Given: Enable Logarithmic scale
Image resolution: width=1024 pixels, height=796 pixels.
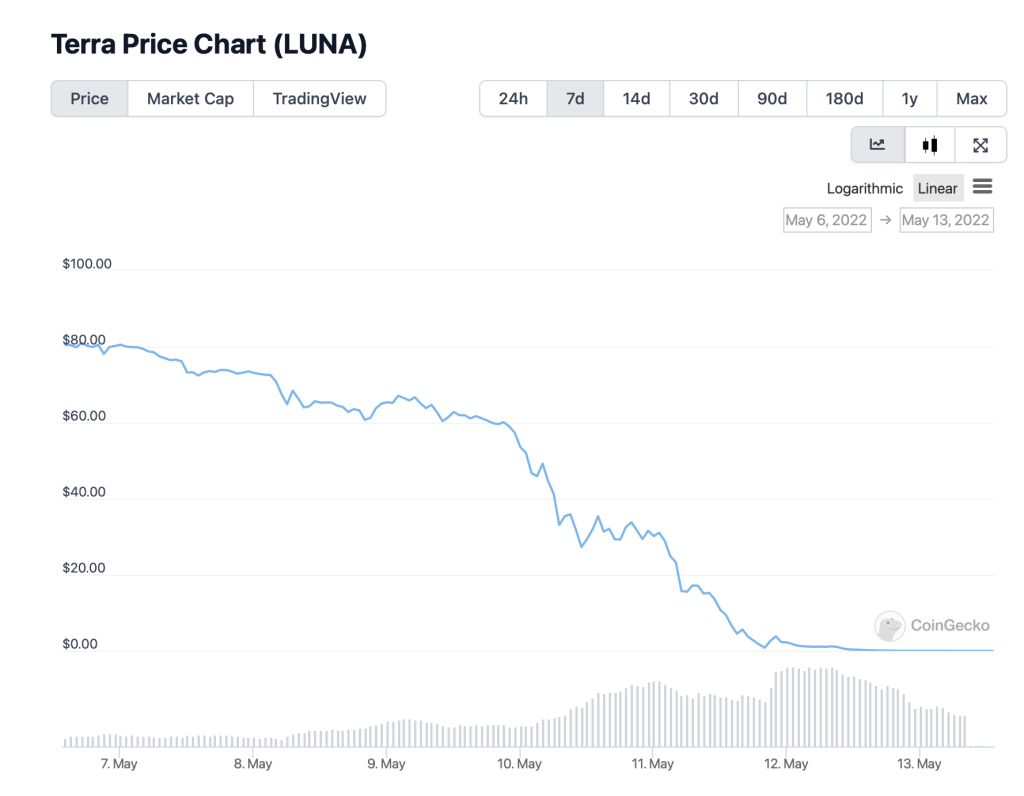Looking at the screenshot, I should (x=864, y=188).
